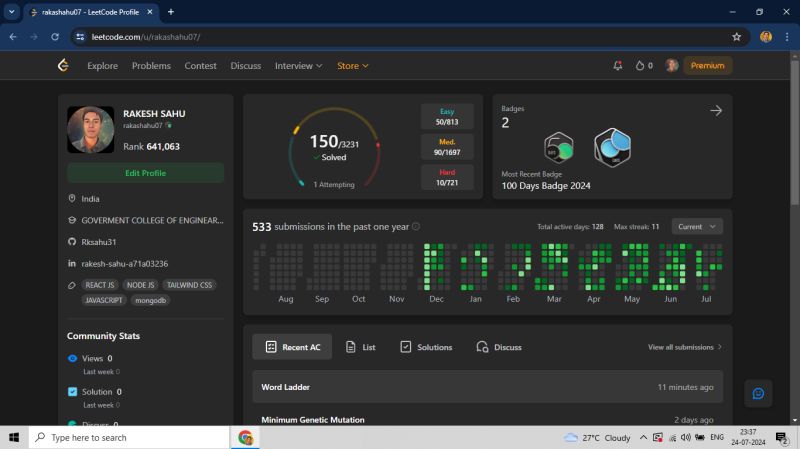Click the solved problems progress ring
The width and height of the screenshot is (800, 449).
[x=335, y=148]
